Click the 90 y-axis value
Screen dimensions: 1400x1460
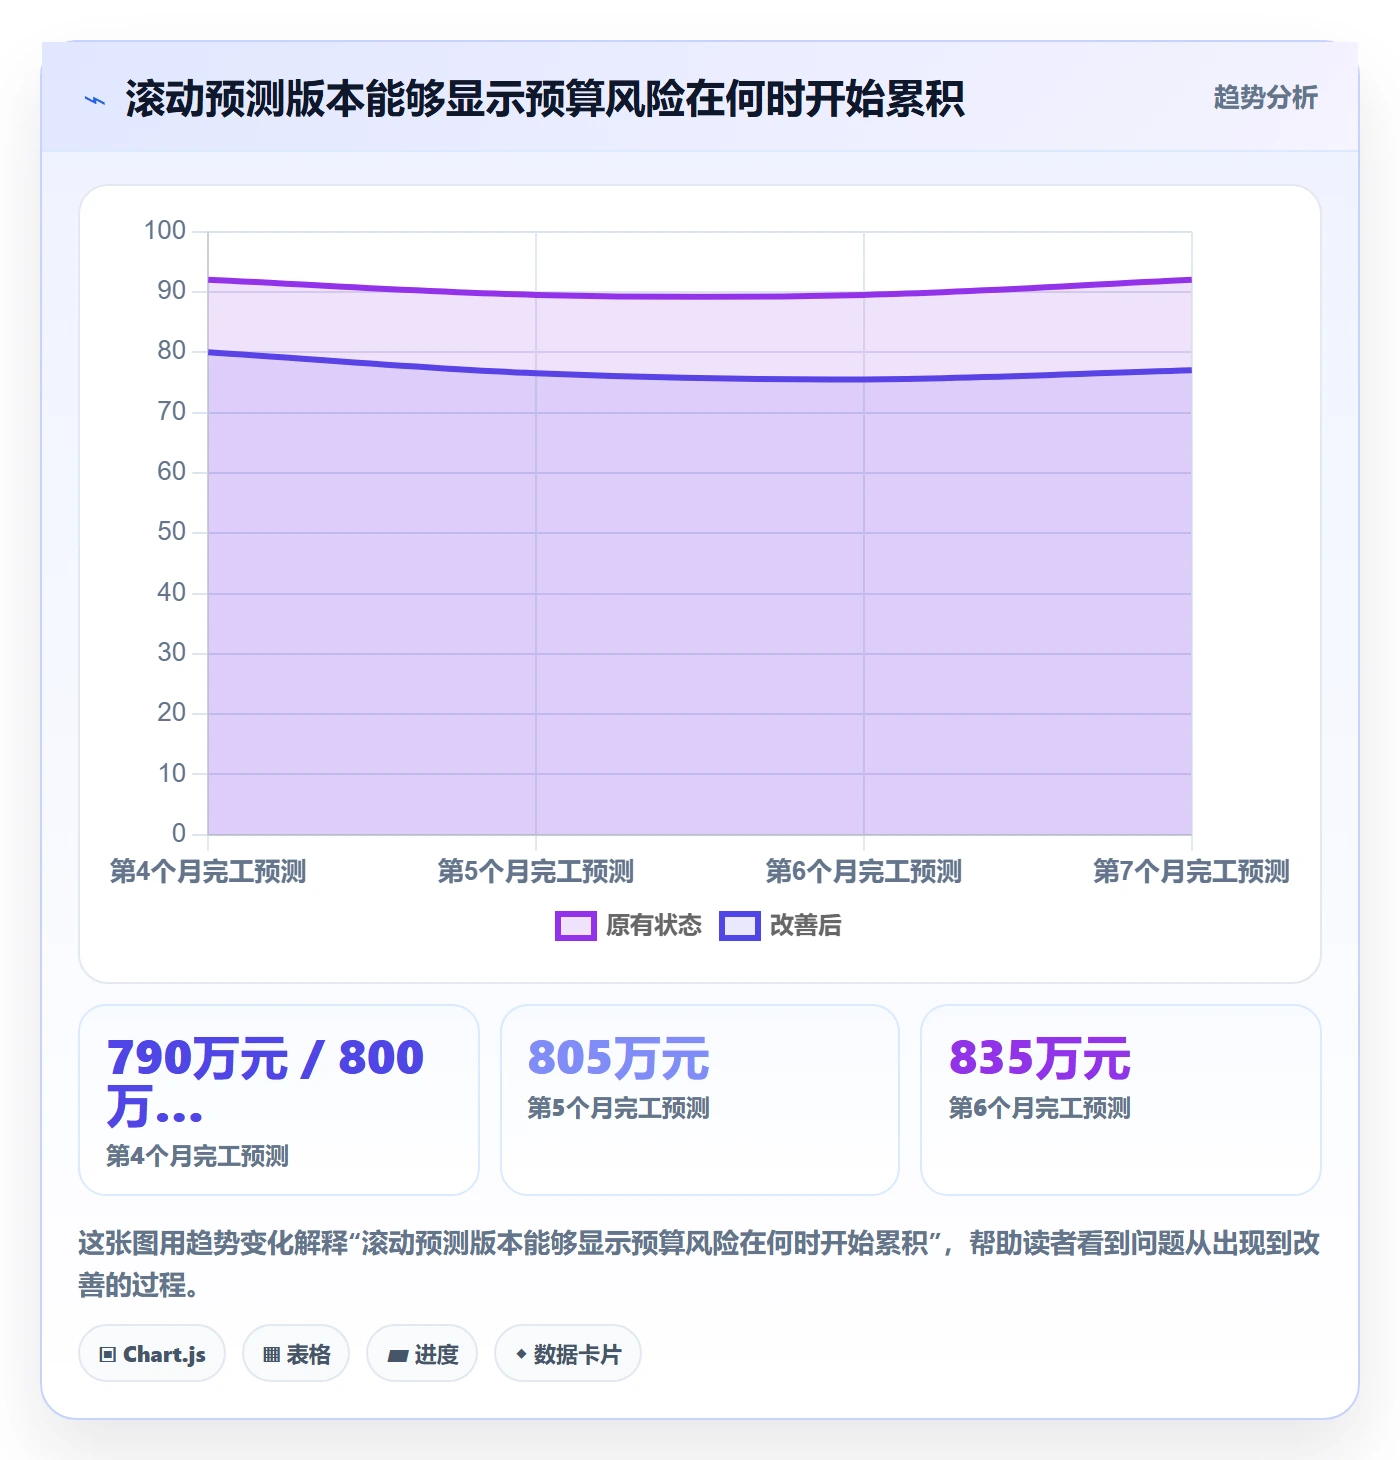tap(172, 291)
